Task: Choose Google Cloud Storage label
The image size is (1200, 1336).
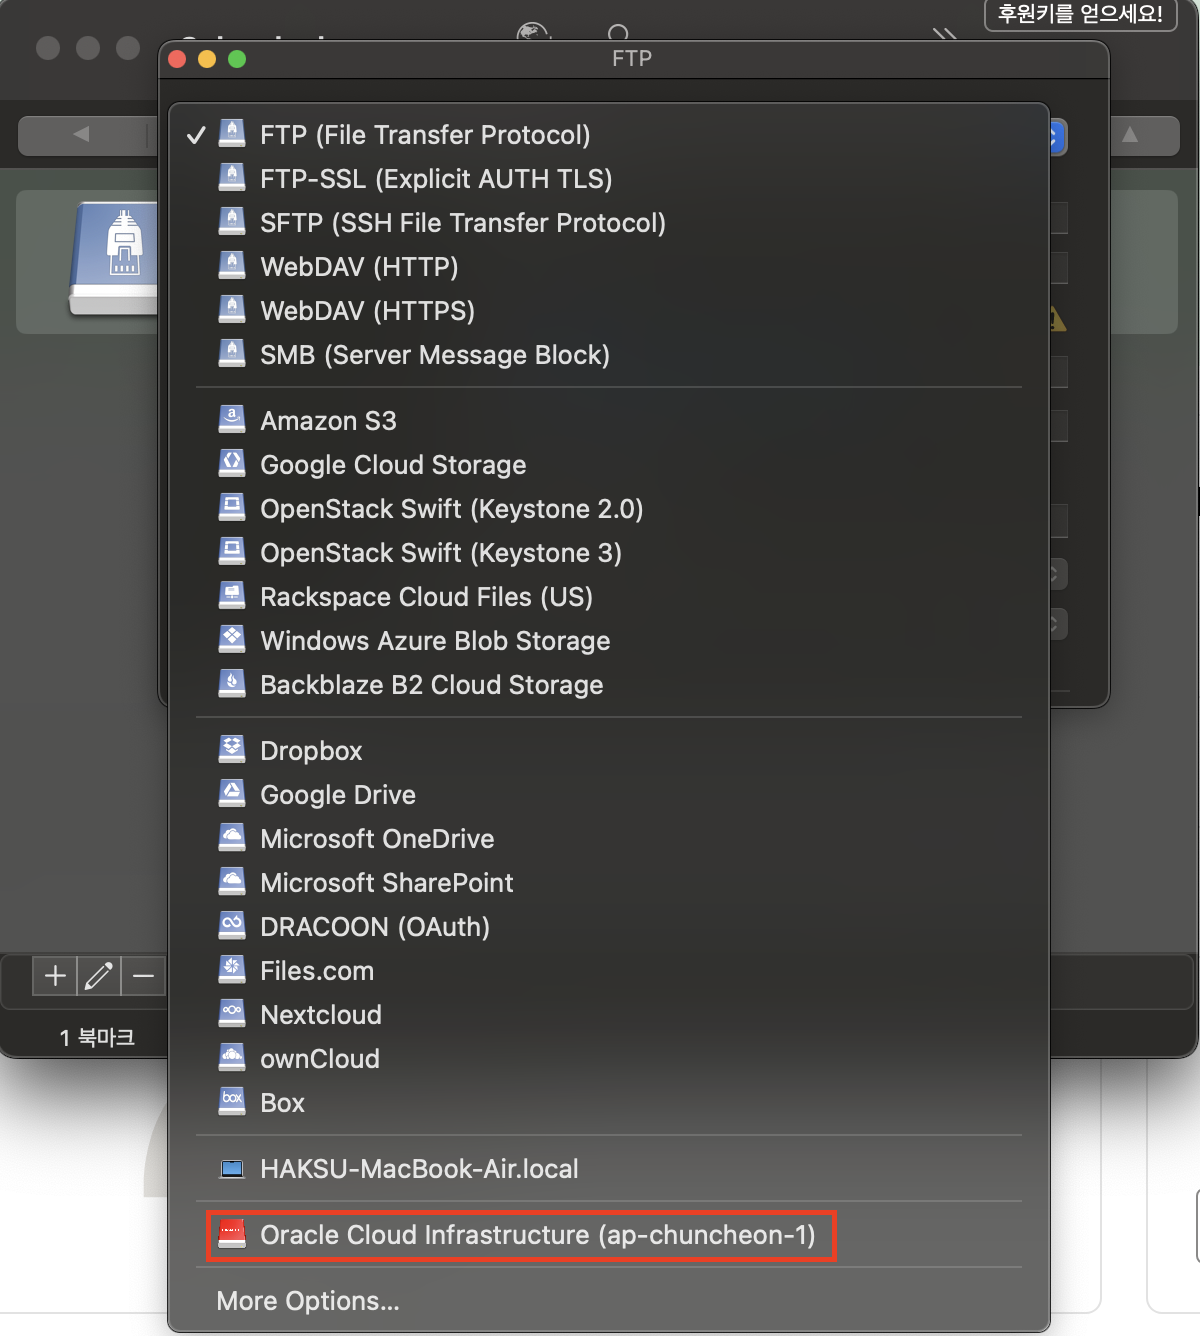Action: point(393,465)
